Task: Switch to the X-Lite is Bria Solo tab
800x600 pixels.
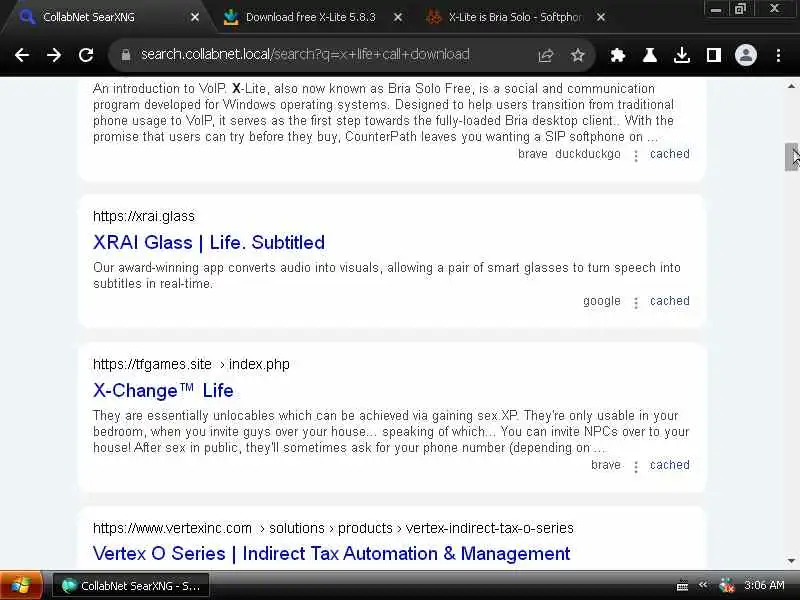Action: 514,17
